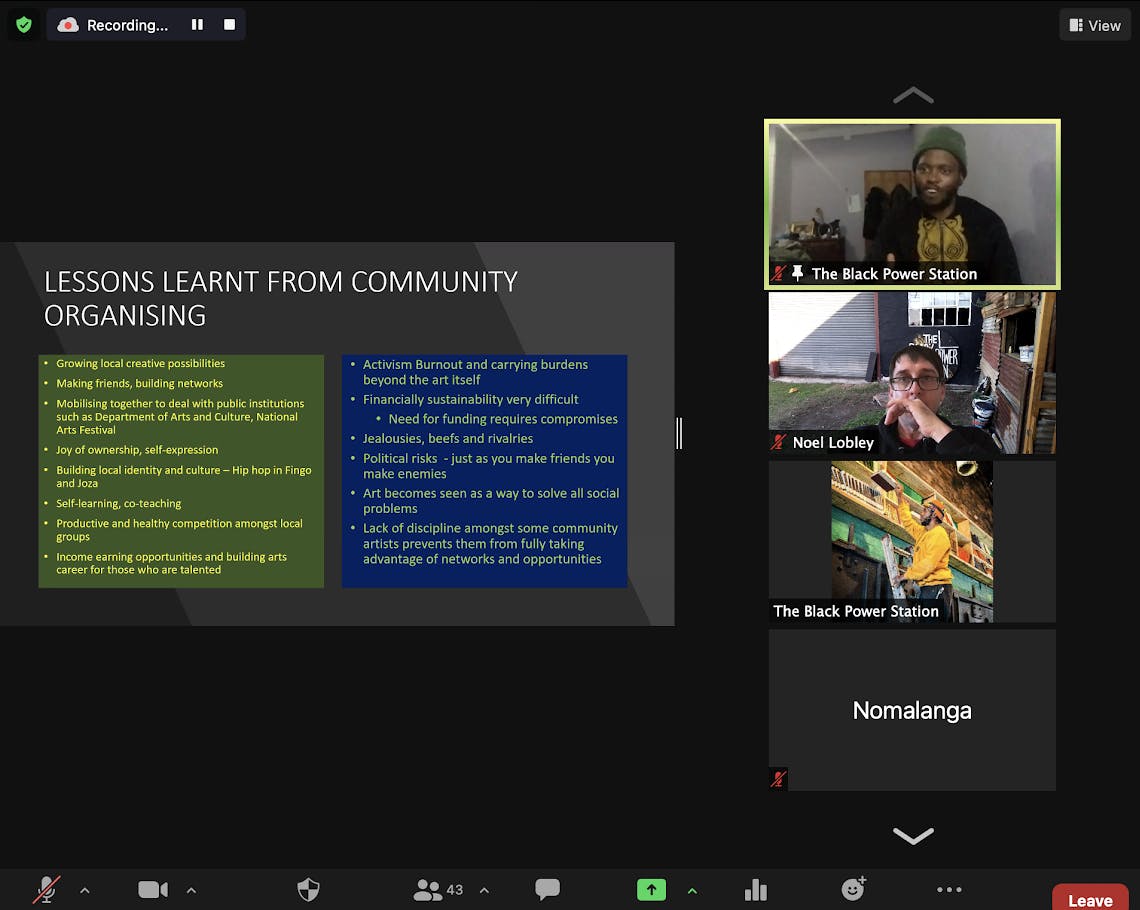
Task: Click the green Share Screen icon
Action: (x=651, y=889)
